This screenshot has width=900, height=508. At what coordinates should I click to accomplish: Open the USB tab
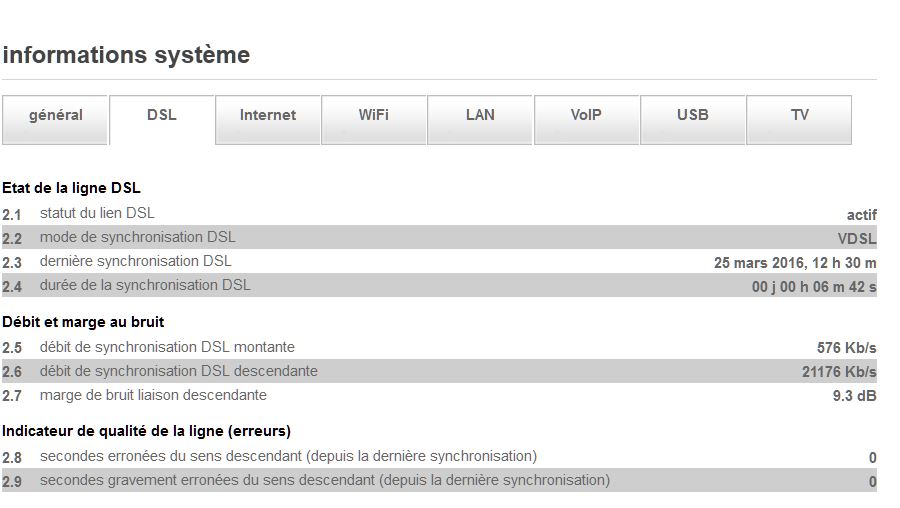tap(692, 116)
